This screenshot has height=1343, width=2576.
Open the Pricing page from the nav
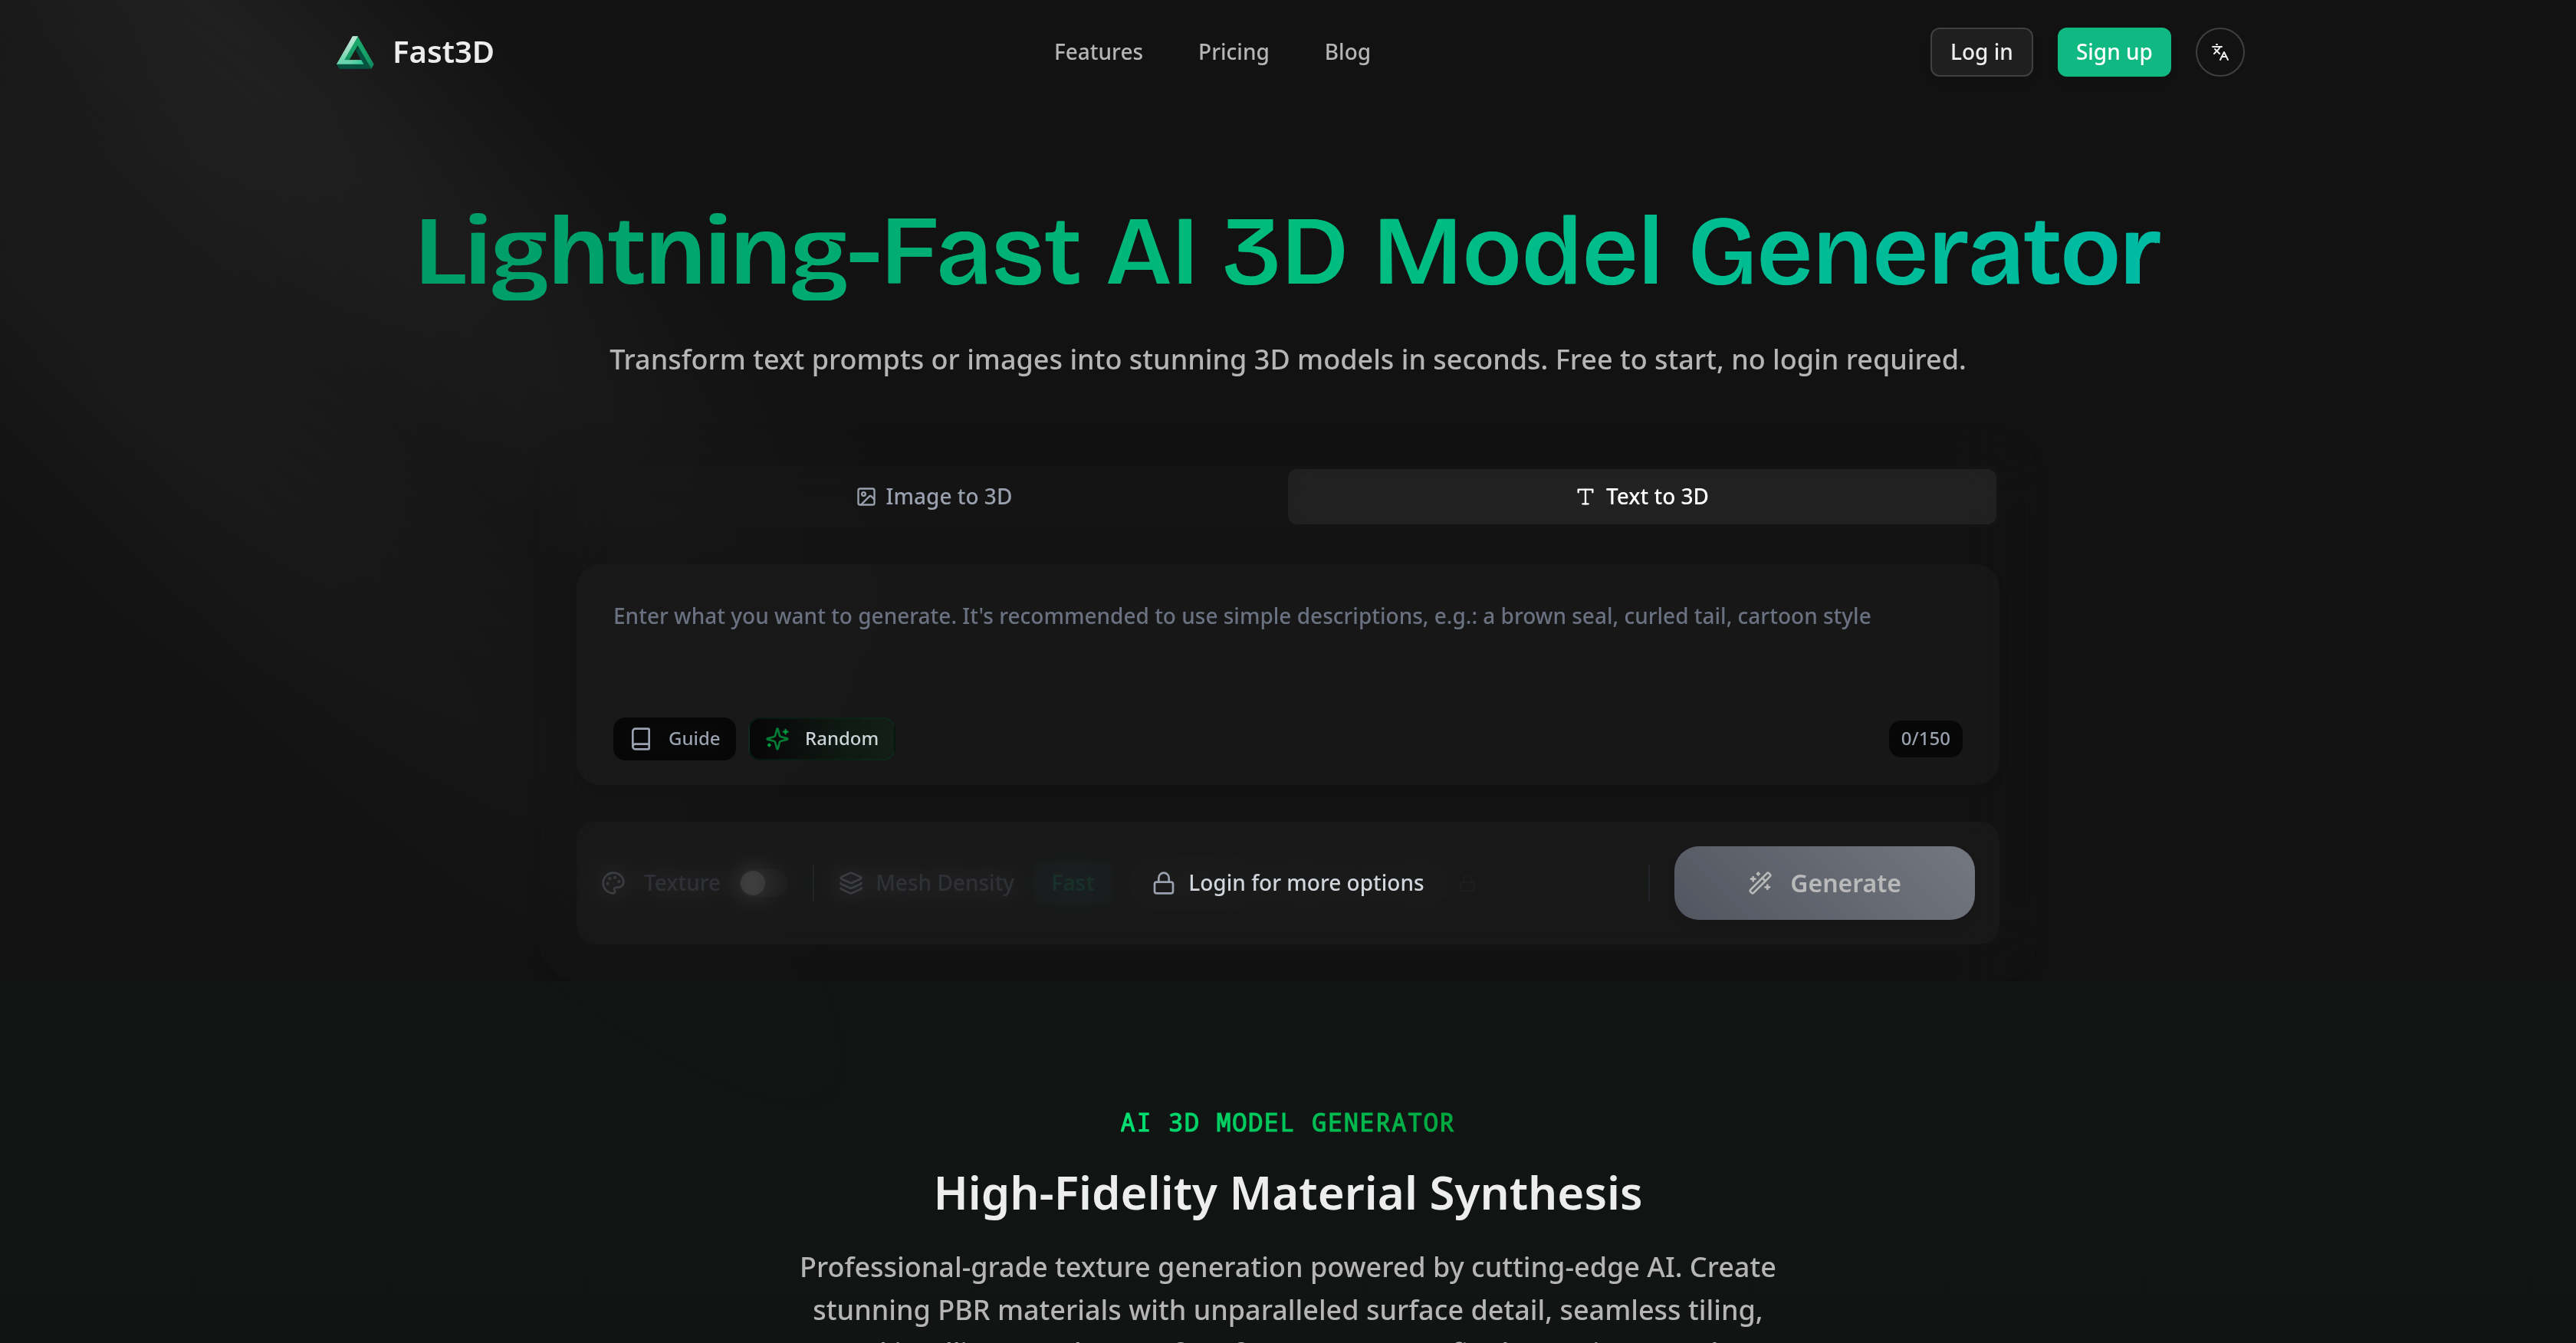pyautogui.click(x=1233, y=52)
